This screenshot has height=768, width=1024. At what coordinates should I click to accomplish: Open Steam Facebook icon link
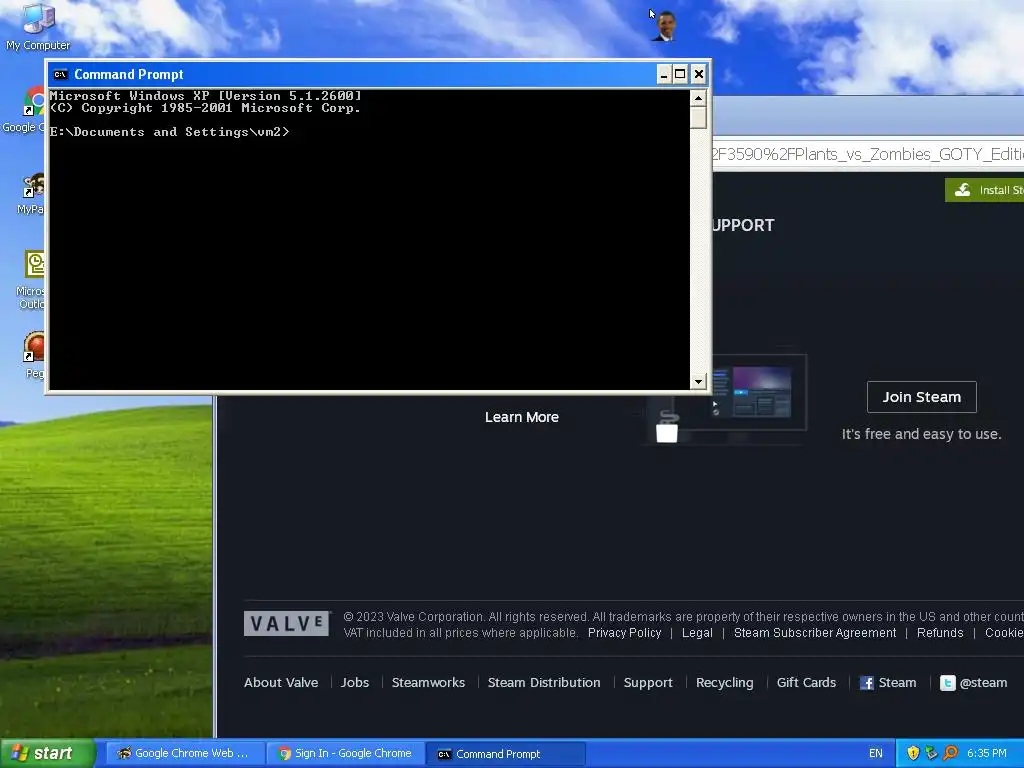(x=867, y=683)
